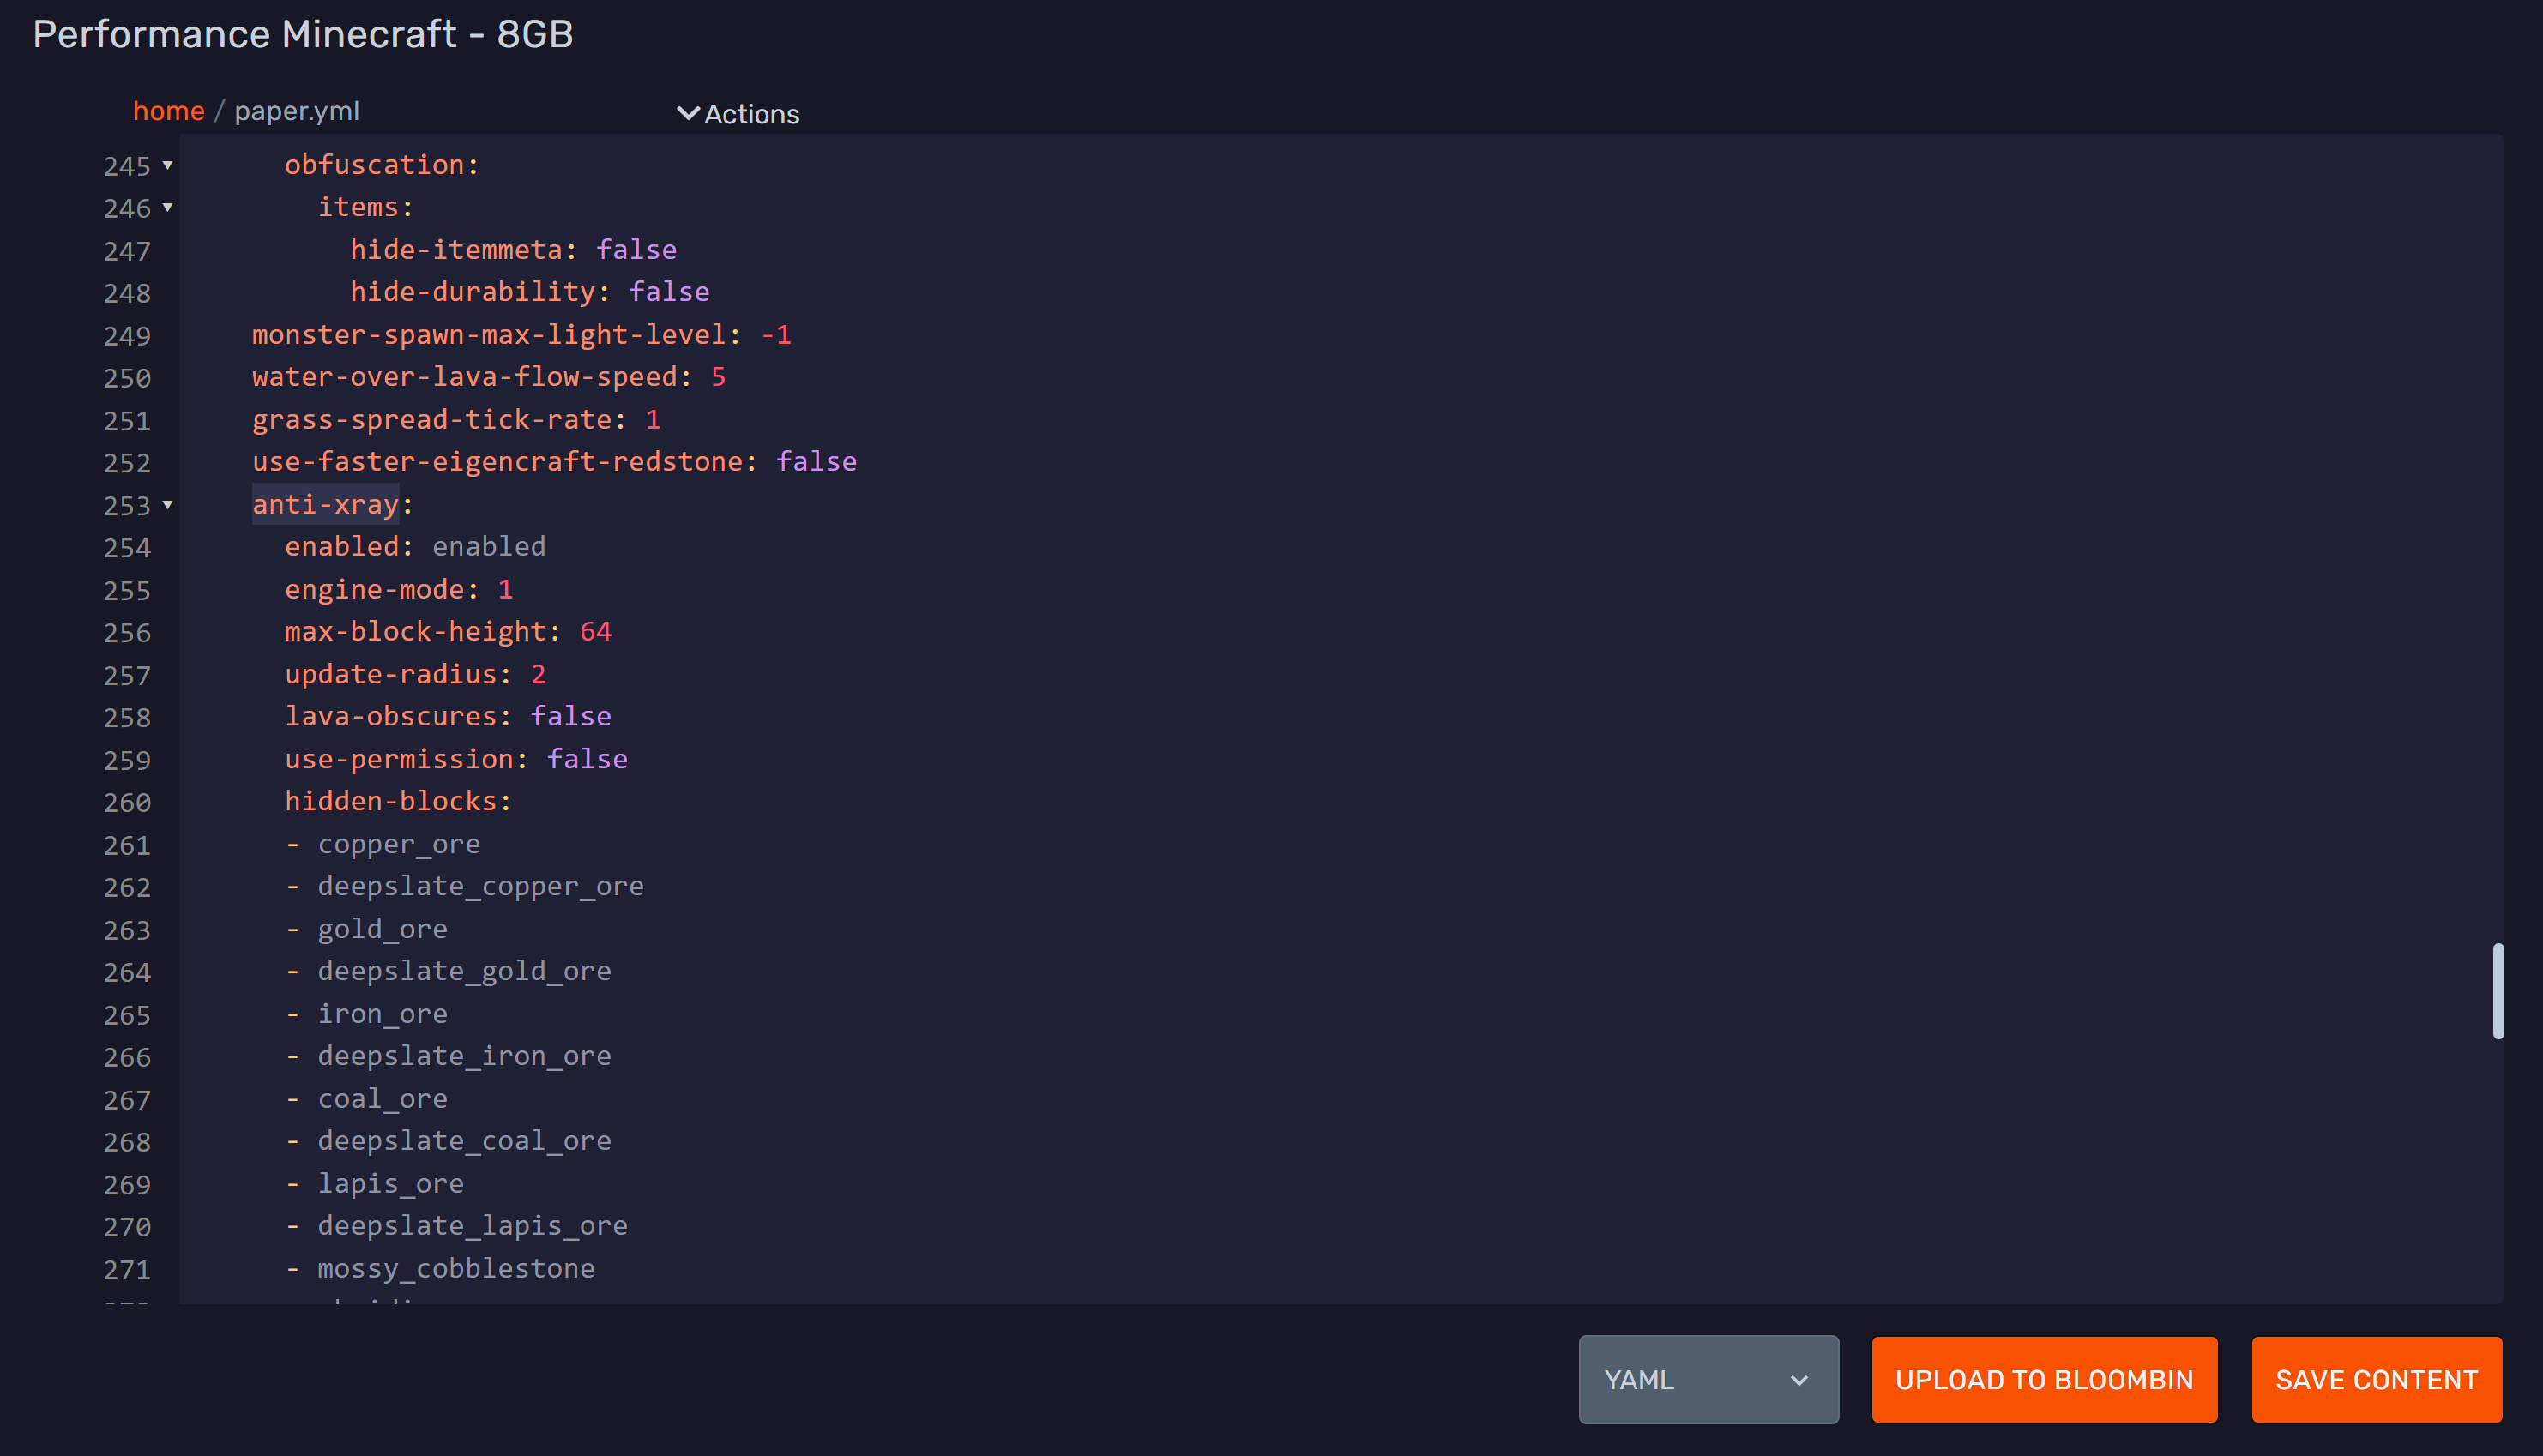2543x1456 pixels.
Task: Click the lava-obscures false value
Action: pyautogui.click(x=570, y=716)
